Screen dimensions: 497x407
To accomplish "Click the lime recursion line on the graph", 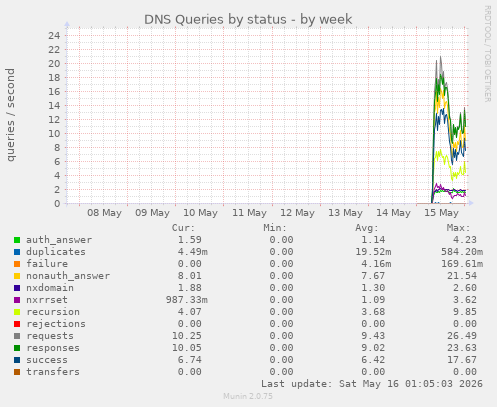I will pos(447,162).
